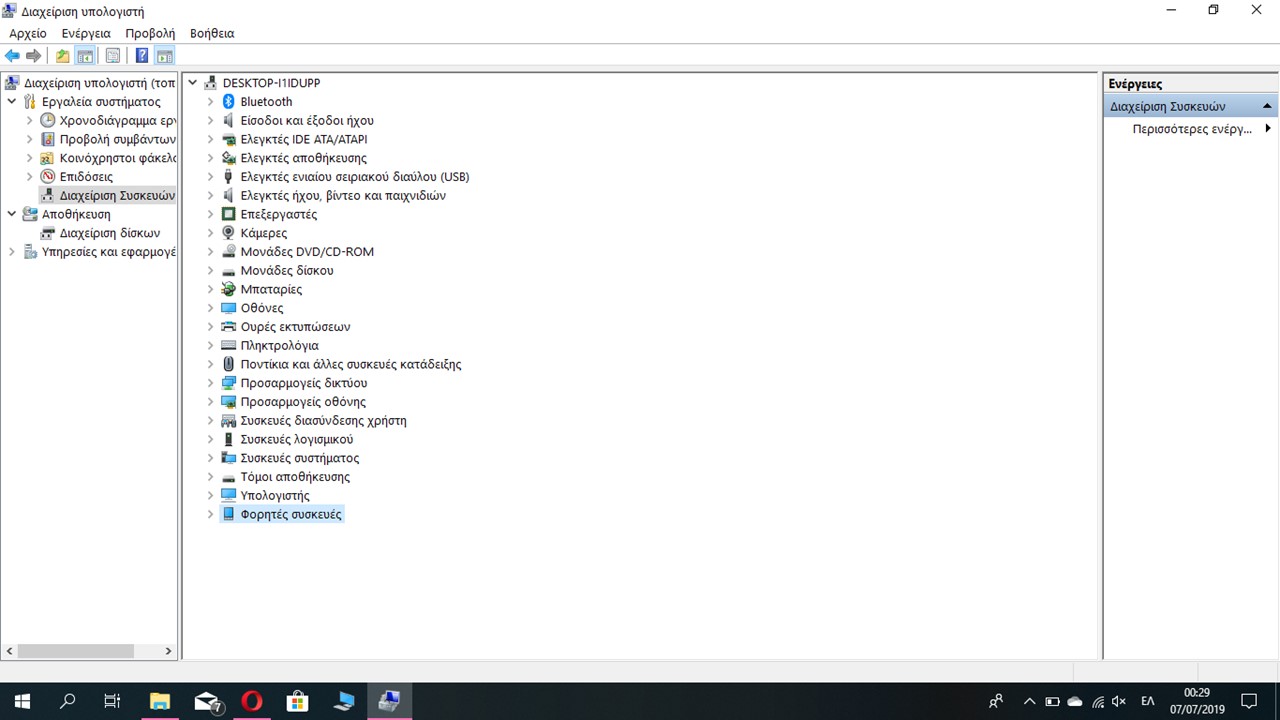The width and height of the screenshot is (1280, 720).
Task: Toggle the Show/Hide Action Pane button
Action: pos(165,56)
